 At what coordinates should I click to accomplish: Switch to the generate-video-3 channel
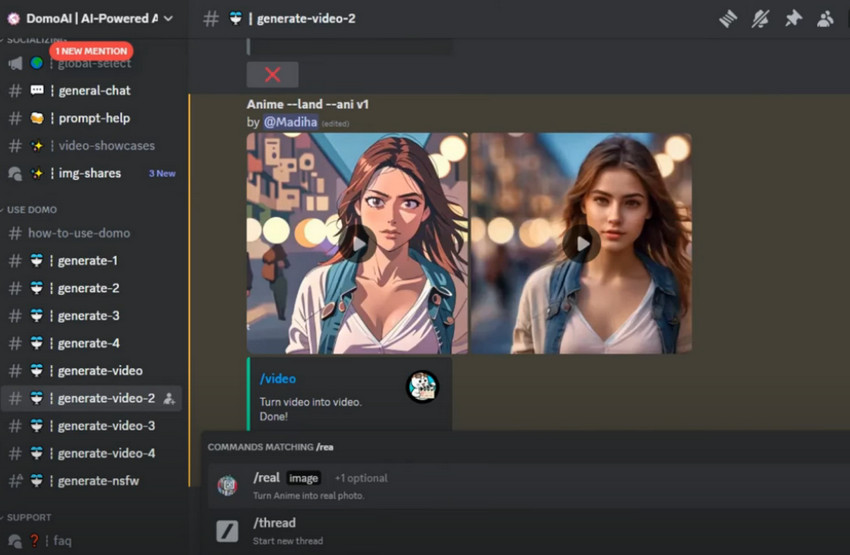106,426
